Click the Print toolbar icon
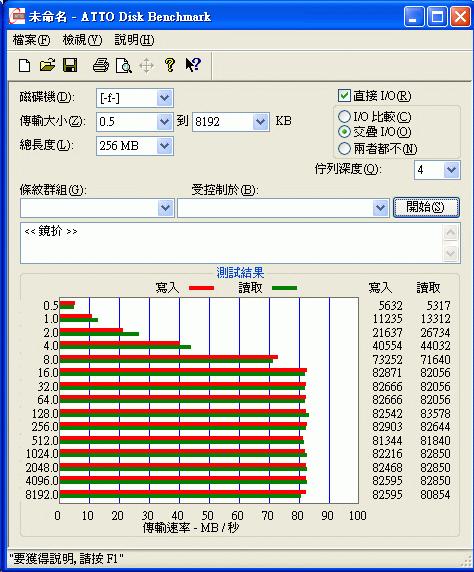474x572 pixels. tap(101, 66)
